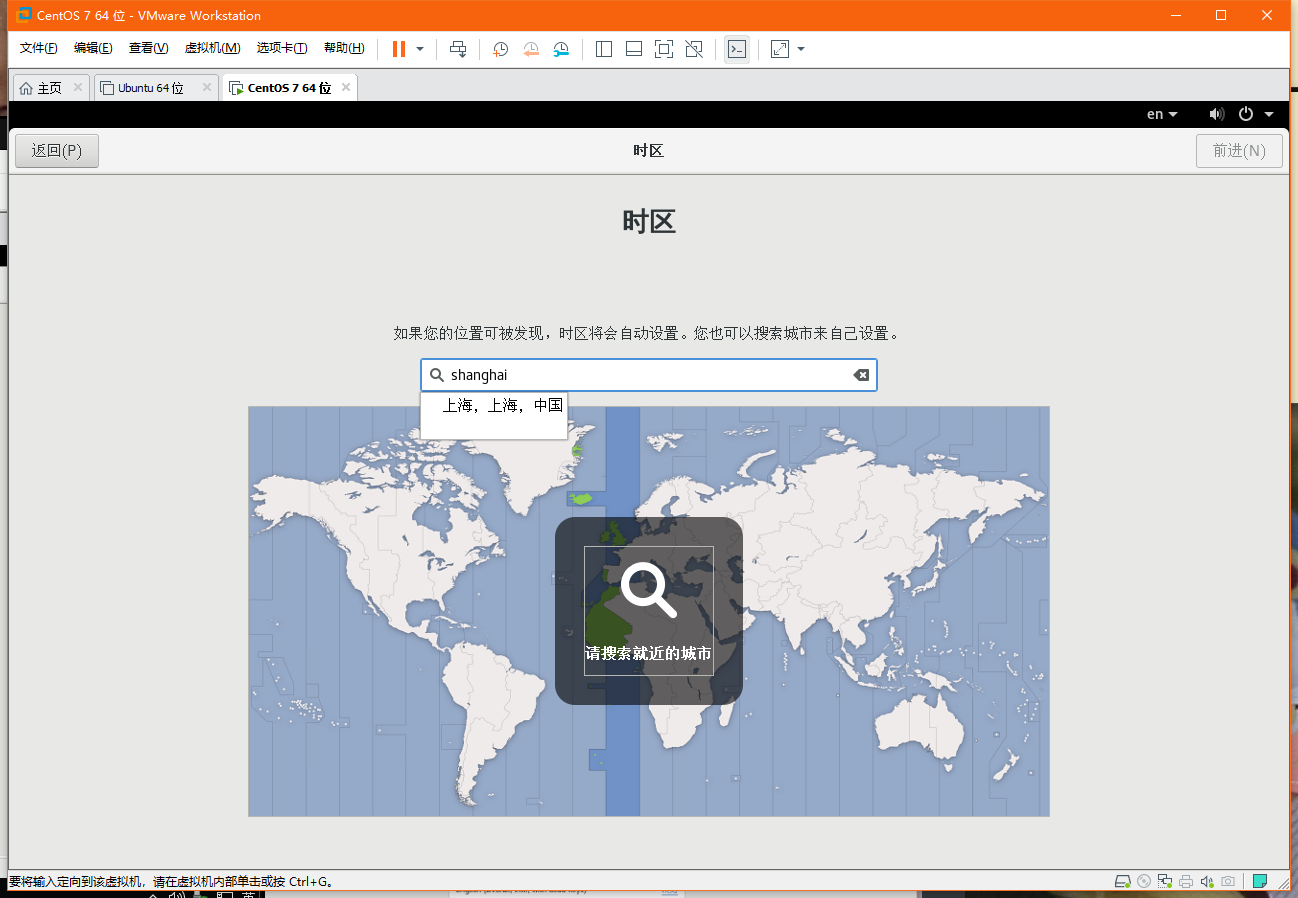The height and width of the screenshot is (898, 1298).
Task: Click the CD/DVD drive status icon
Action: pyautogui.click(x=1145, y=882)
